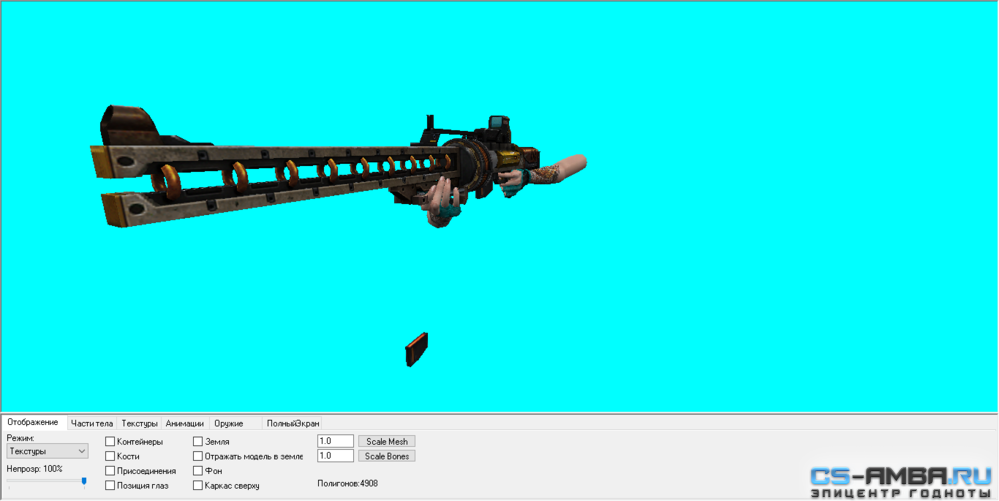
Task: Click the Непрозр opacity slider handle
Action: pyautogui.click(x=84, y=483)
